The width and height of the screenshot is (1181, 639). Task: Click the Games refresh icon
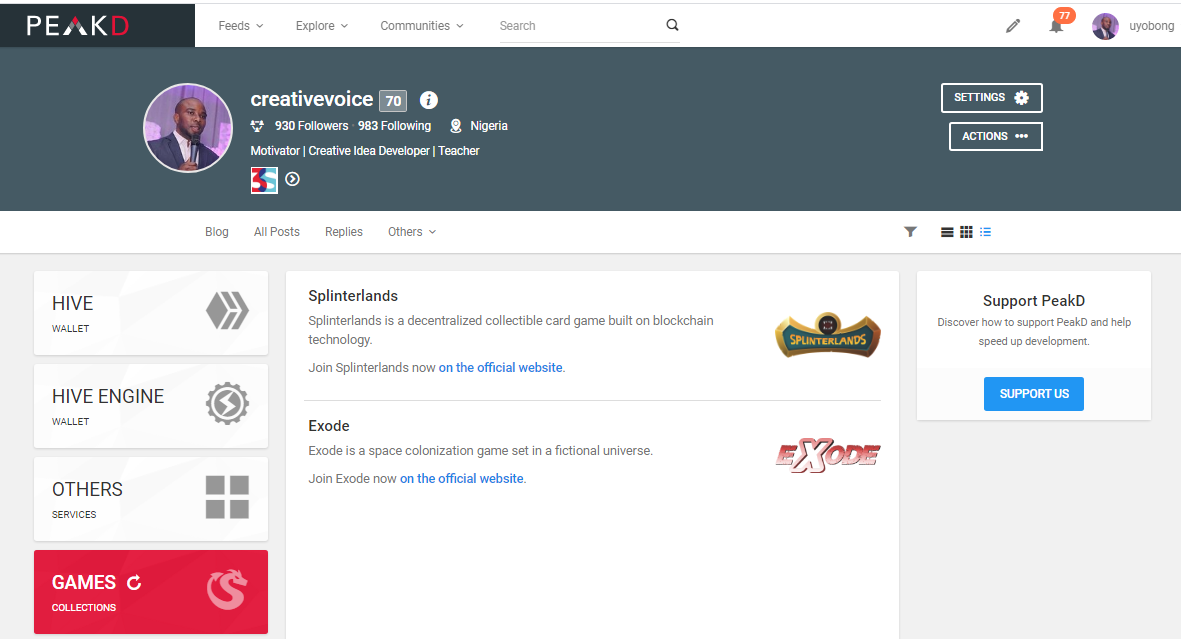pos(134,582)
